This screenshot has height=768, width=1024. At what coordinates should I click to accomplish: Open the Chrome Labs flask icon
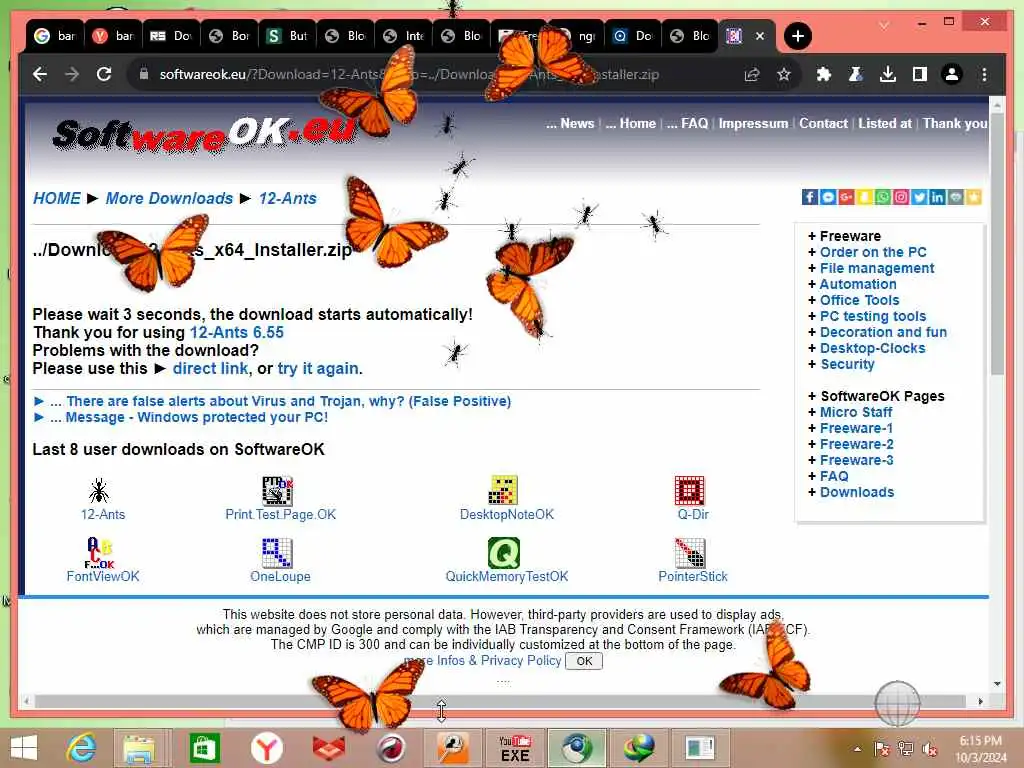pyautogui.click(x=856, y=74)
